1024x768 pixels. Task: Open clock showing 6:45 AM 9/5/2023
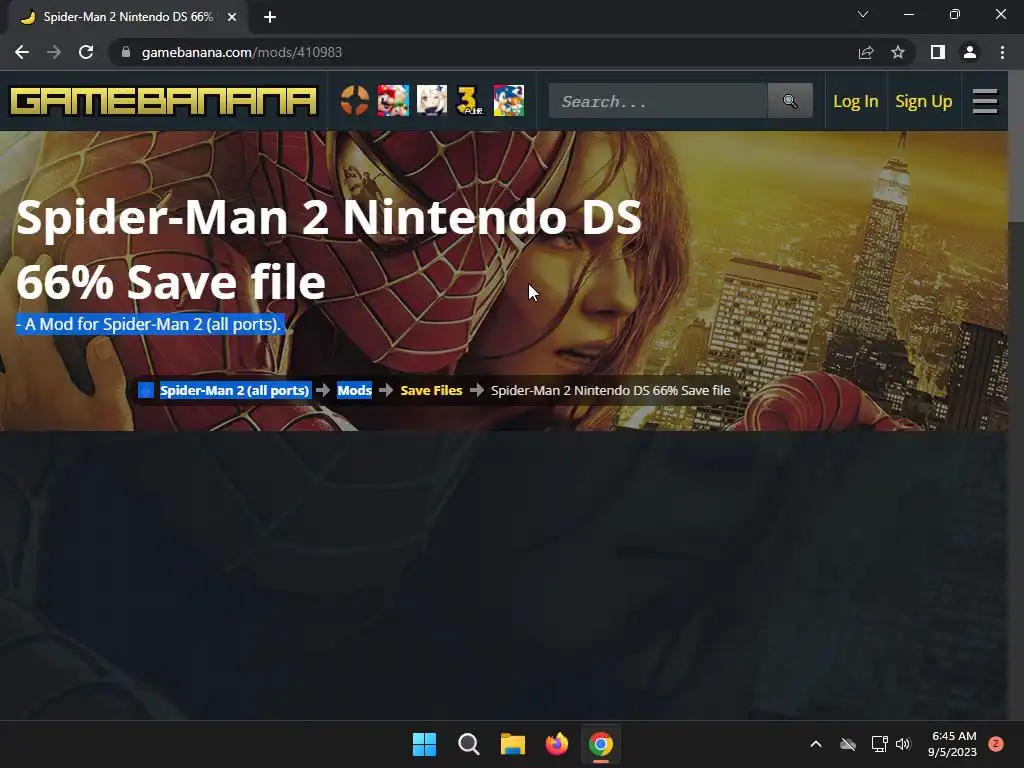point(953,744)
